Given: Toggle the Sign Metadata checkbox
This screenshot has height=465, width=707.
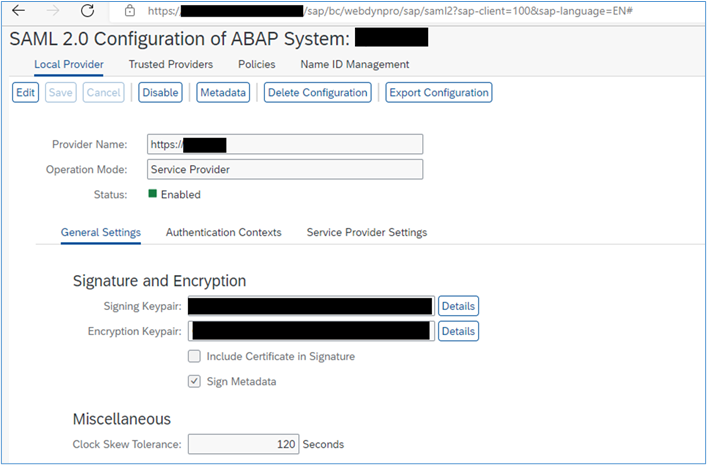Looking at the screenshot, I should (x=194, y=382).
